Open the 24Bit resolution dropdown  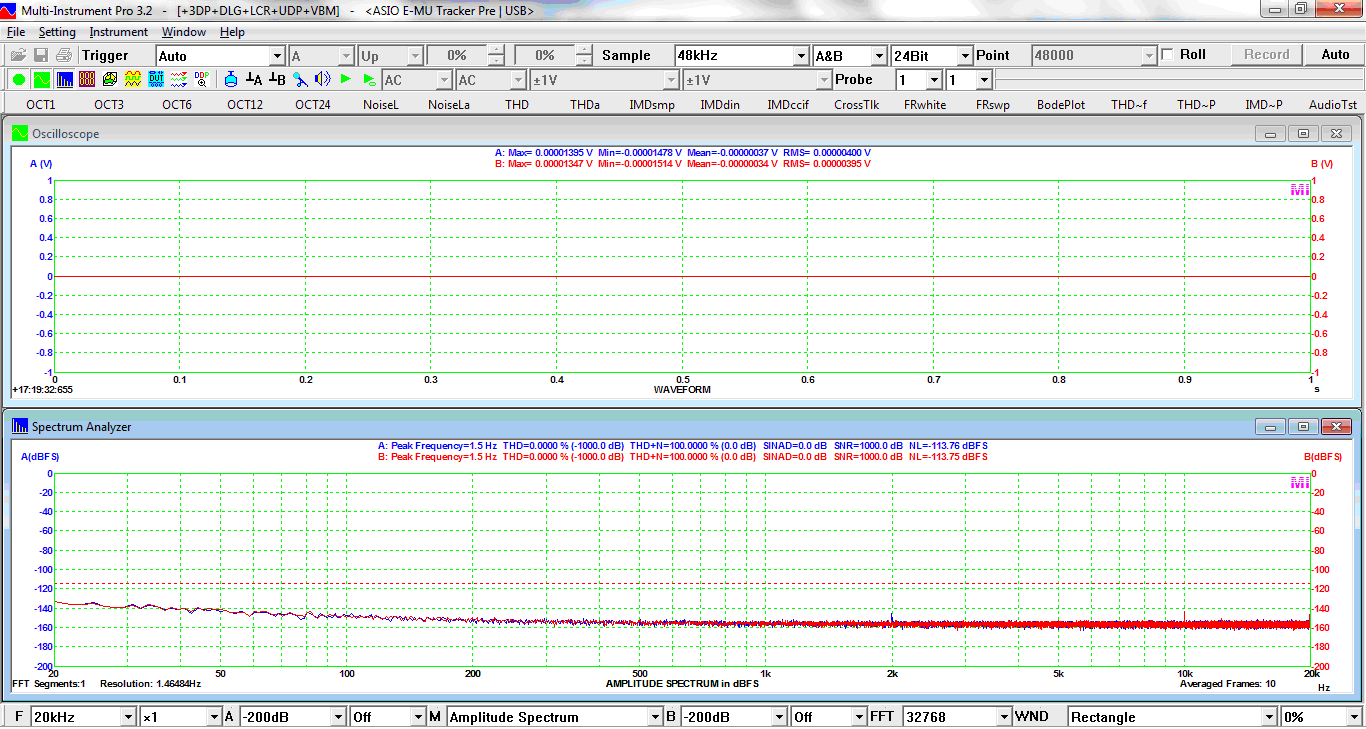pyautogui.click(x=964, y=56)
